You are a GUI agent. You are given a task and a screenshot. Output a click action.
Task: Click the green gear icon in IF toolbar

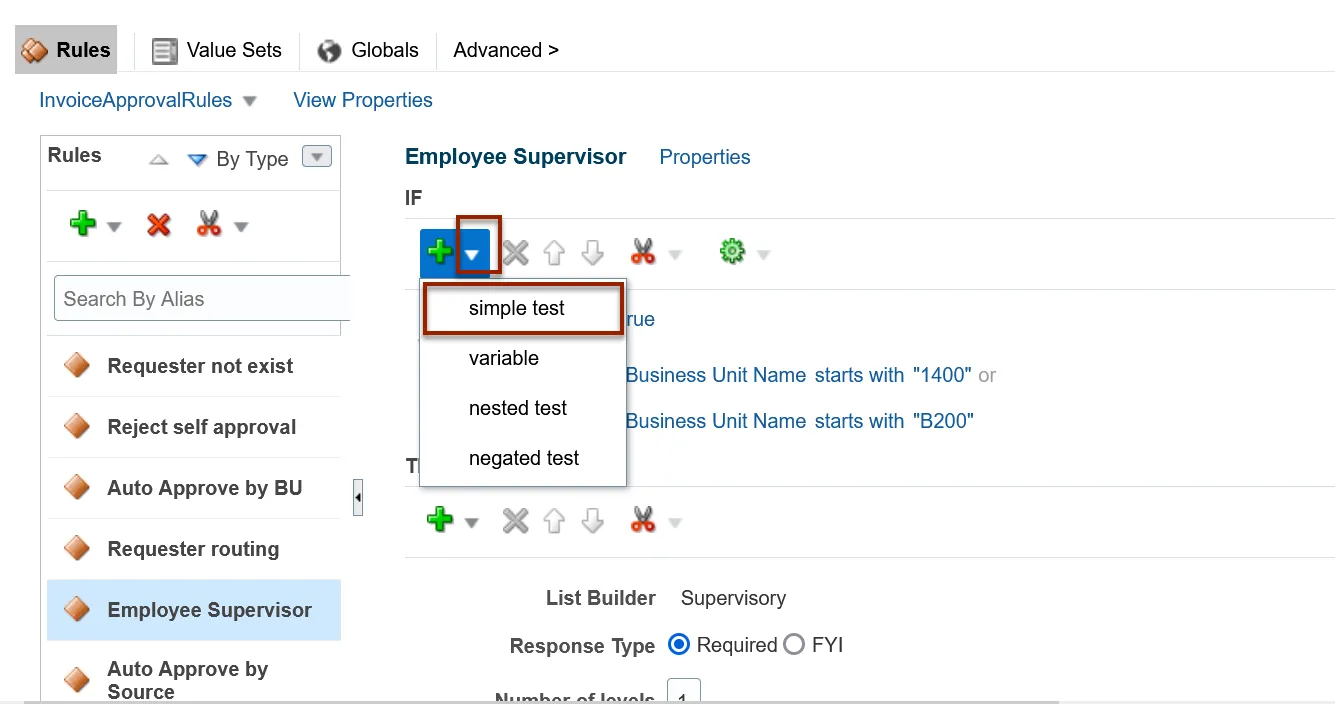pyautogui.click(x=732, y=252)
